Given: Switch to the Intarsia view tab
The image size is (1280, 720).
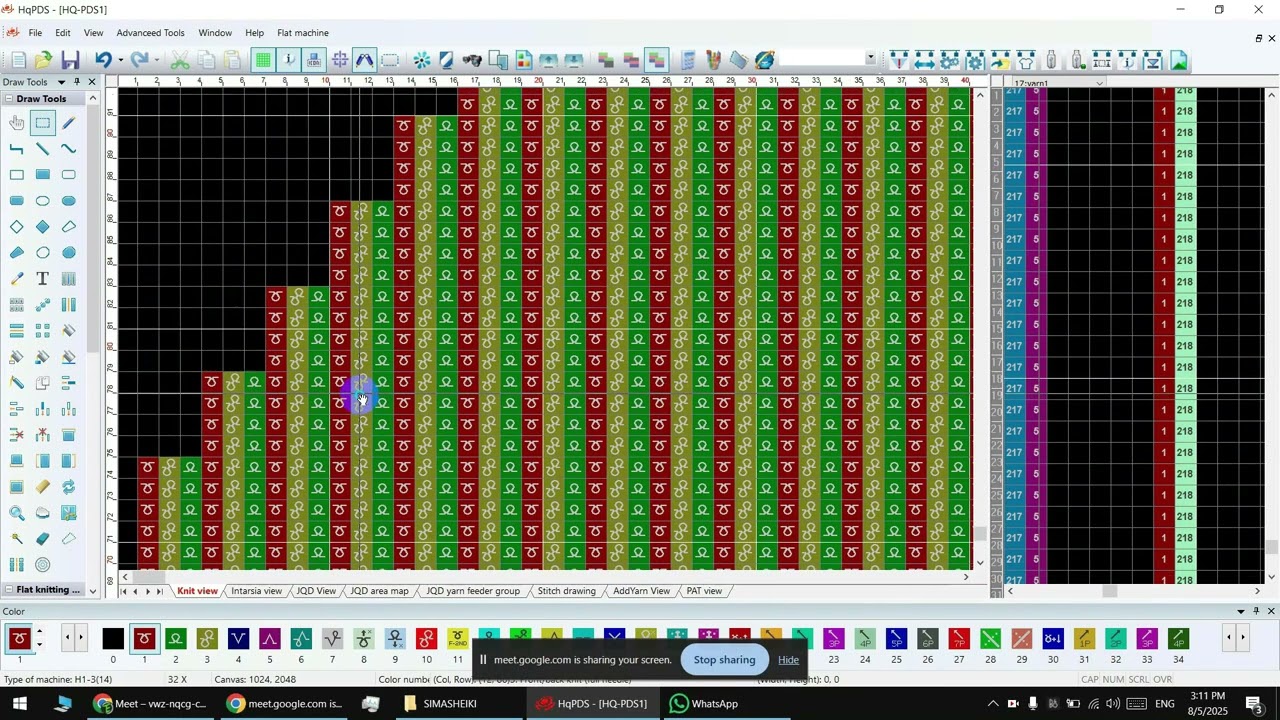Looking at the screenshot, I should pos(256,591).
